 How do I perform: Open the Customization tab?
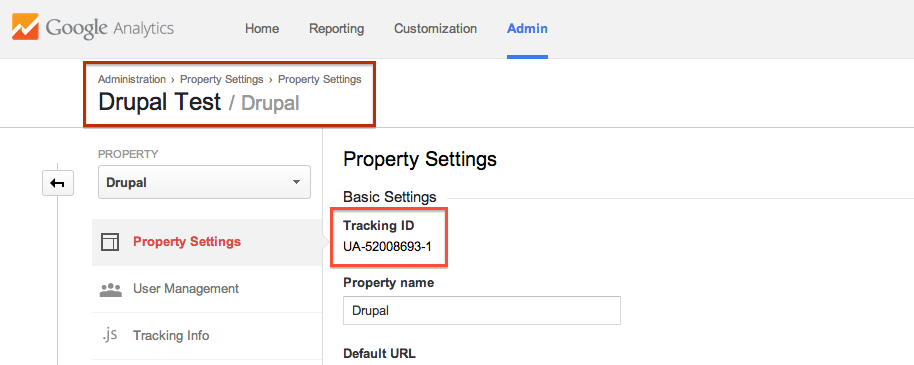pos(435,29)
